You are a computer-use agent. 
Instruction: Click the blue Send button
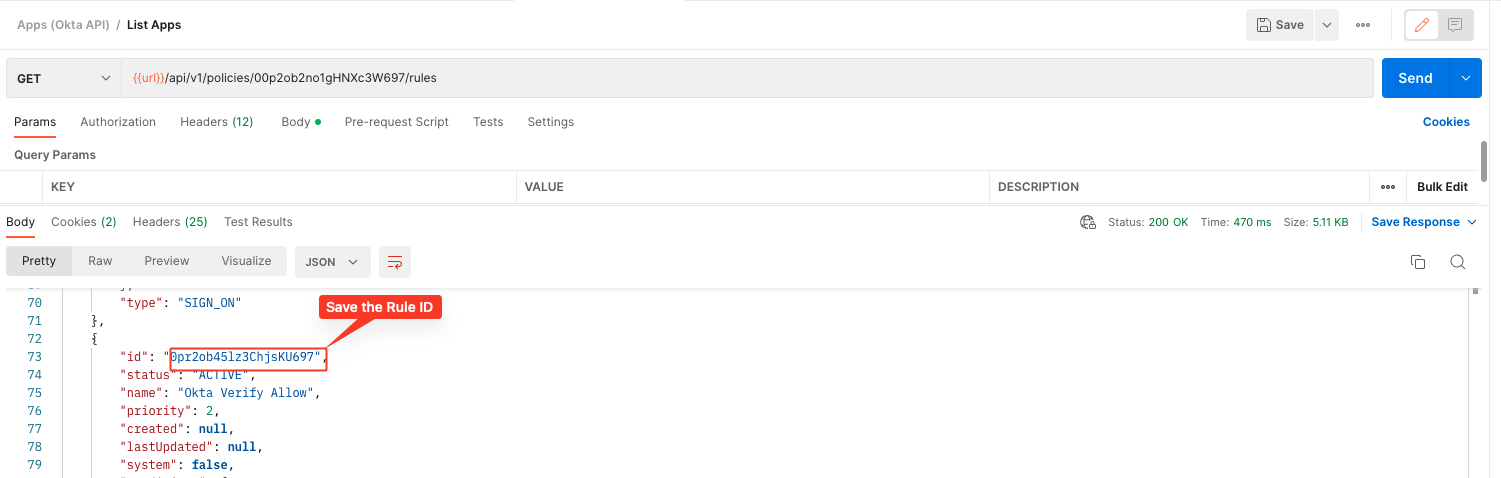[x=1415, y=78]
